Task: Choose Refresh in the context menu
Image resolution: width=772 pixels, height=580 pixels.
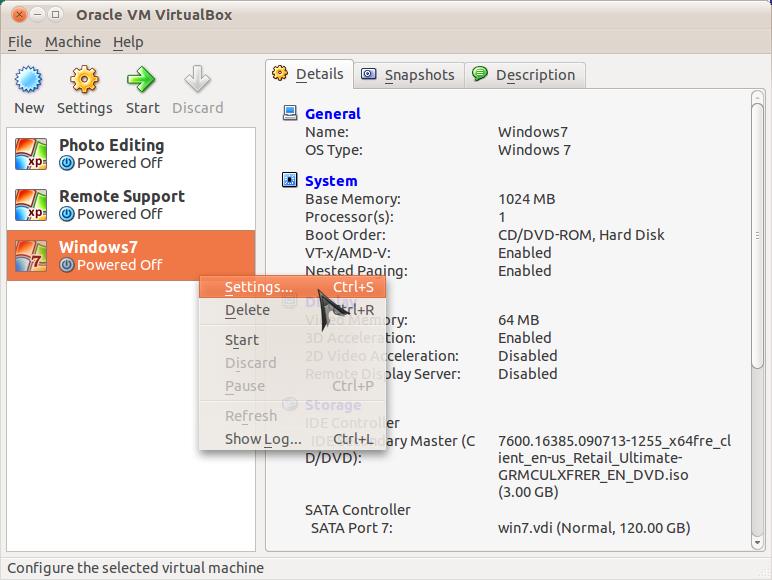Action: [292, 416]
